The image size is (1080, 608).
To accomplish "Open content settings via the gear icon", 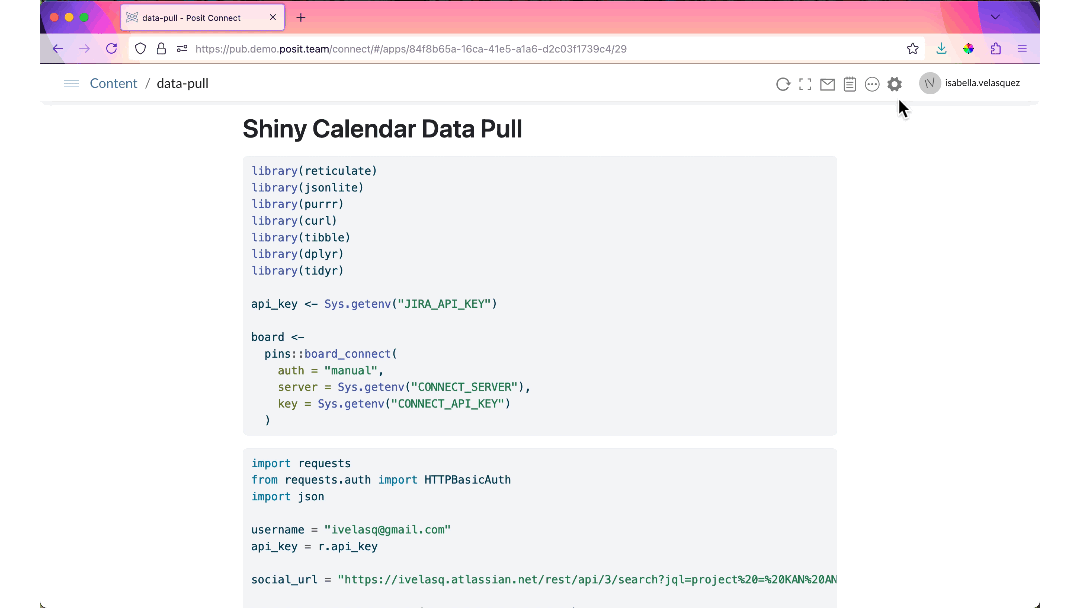I will (894, 84).
